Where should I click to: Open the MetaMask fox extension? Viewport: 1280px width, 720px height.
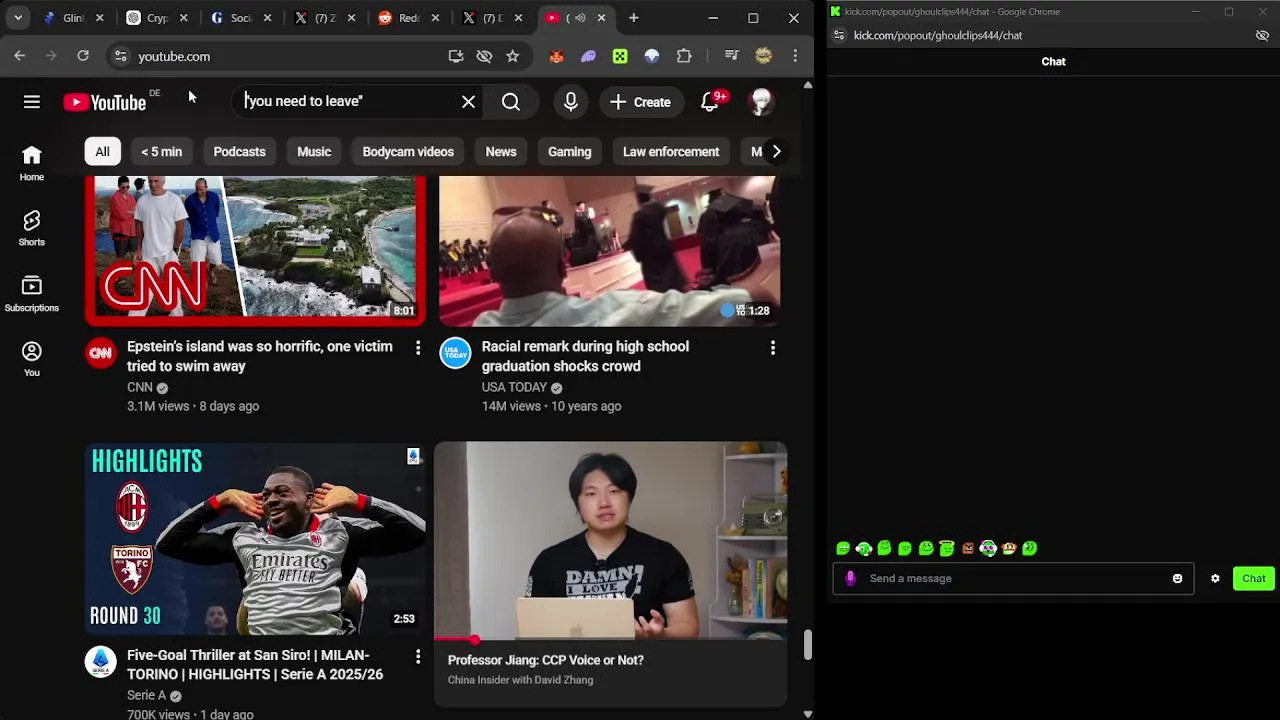[x=556, y=56]
